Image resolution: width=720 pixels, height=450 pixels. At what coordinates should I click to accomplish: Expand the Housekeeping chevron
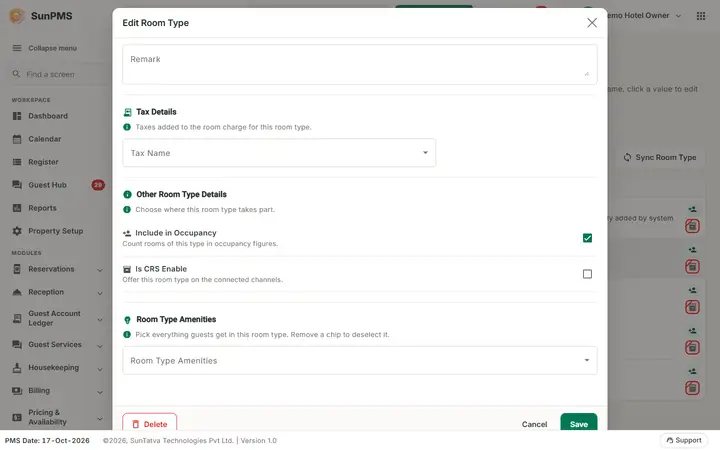click(100, 369)
